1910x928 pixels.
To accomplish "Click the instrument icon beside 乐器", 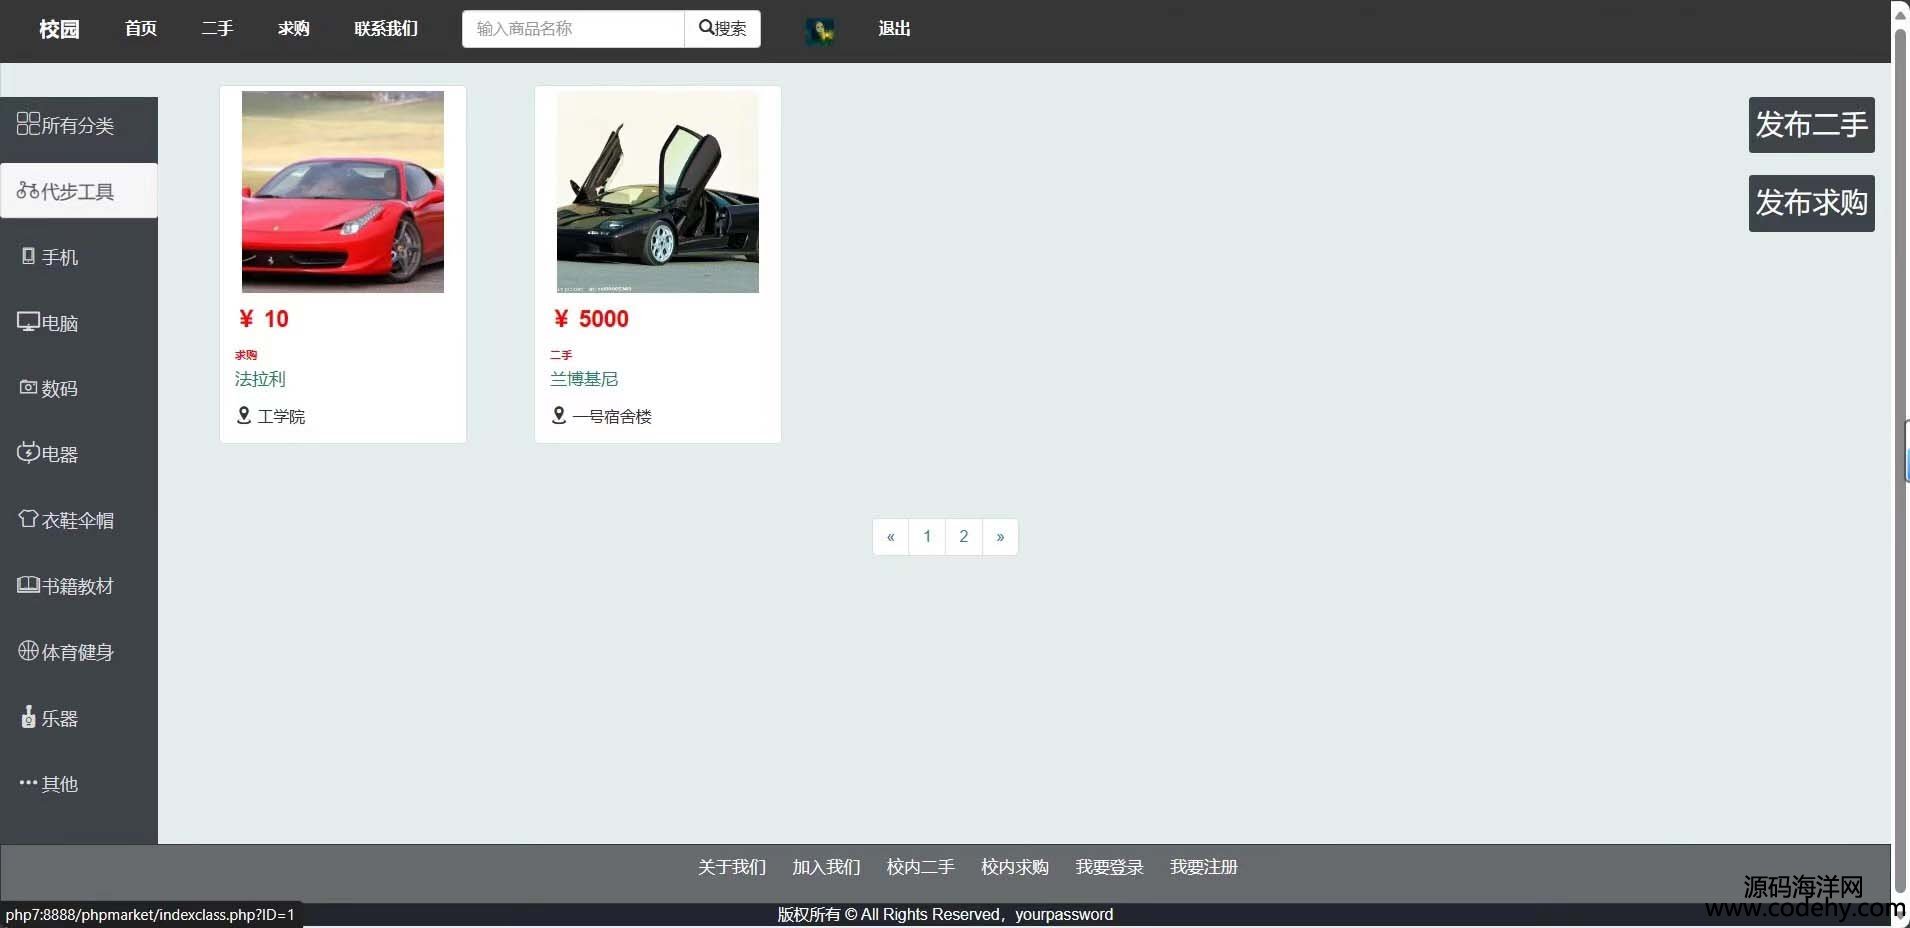I will (29, 716).
